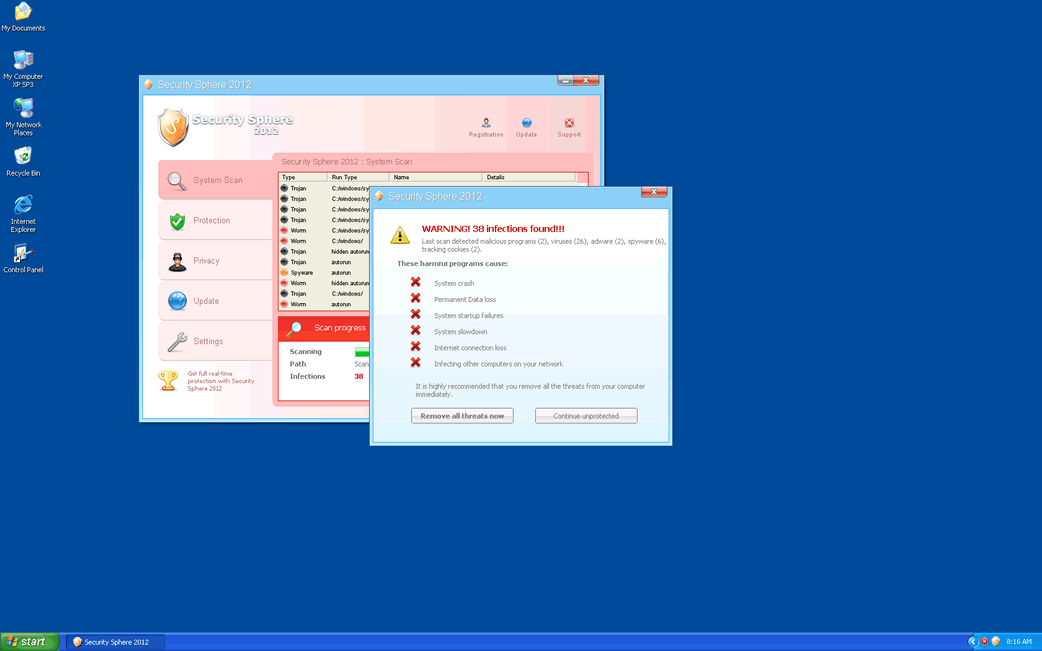The height and width of the screenshot is (651, 1042).
Task: Select the System Scan tab in the sidebar
Action: pos(206,181)
